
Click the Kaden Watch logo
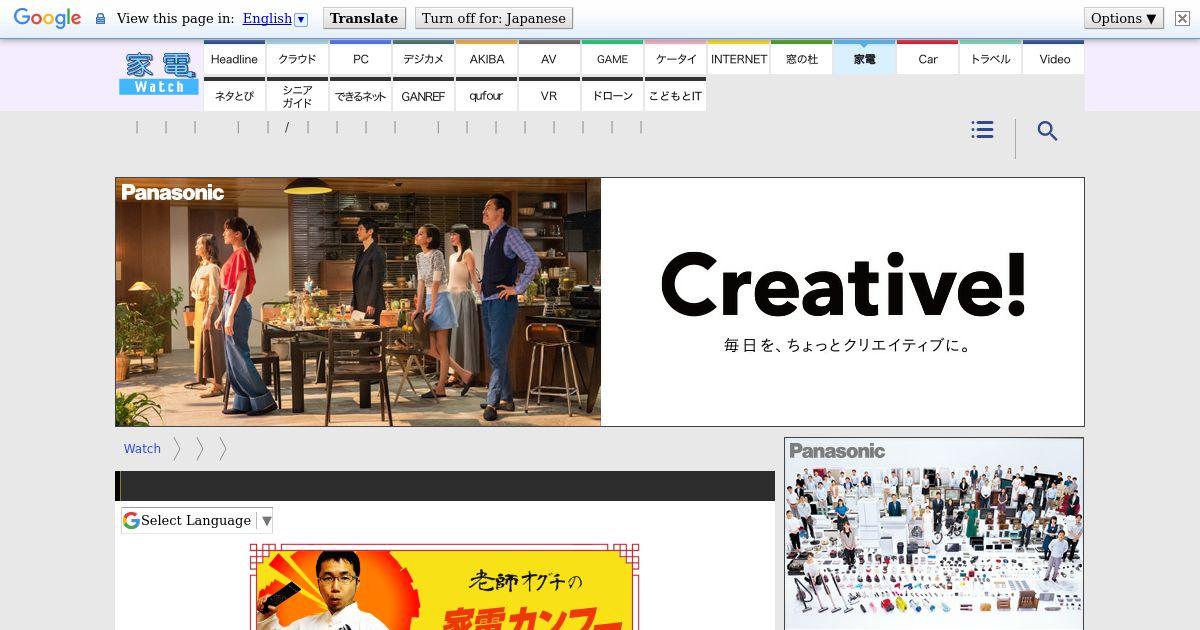click(159, 73)
